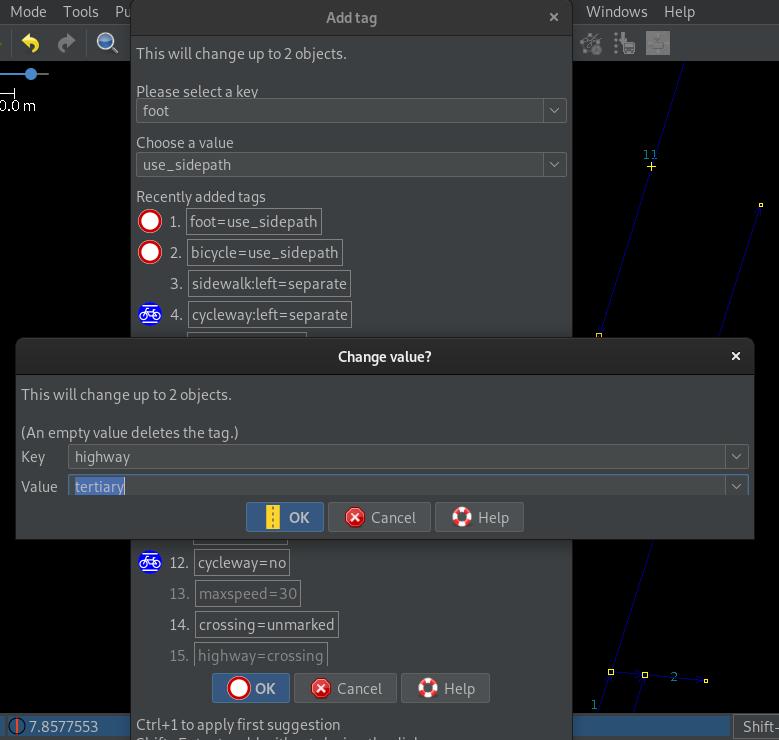
Task: Click Cancel in the Add tag dialog
Action: tap(345, 688)
